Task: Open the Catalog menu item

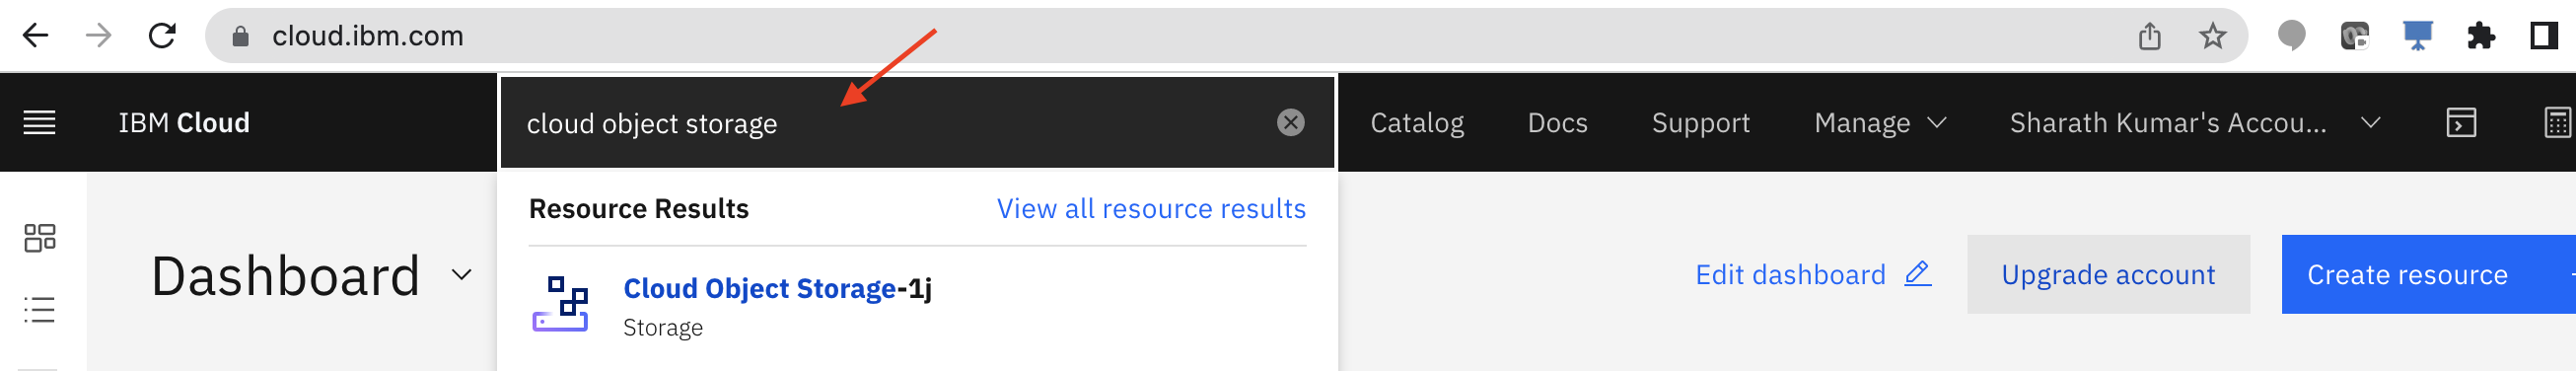Action: pos(1416,123)
